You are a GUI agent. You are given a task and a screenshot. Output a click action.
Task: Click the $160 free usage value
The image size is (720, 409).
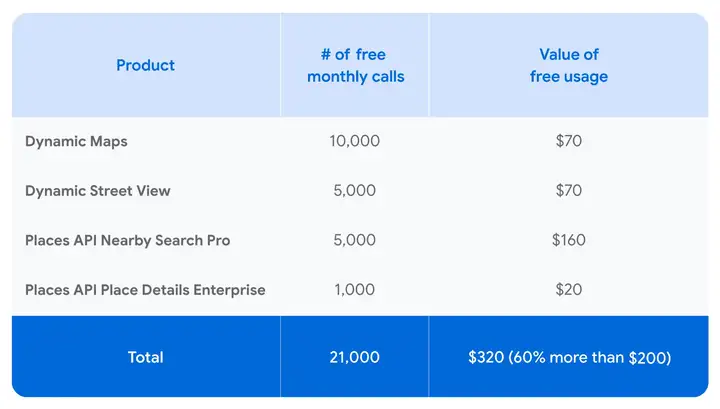click(x=568, y=240)
